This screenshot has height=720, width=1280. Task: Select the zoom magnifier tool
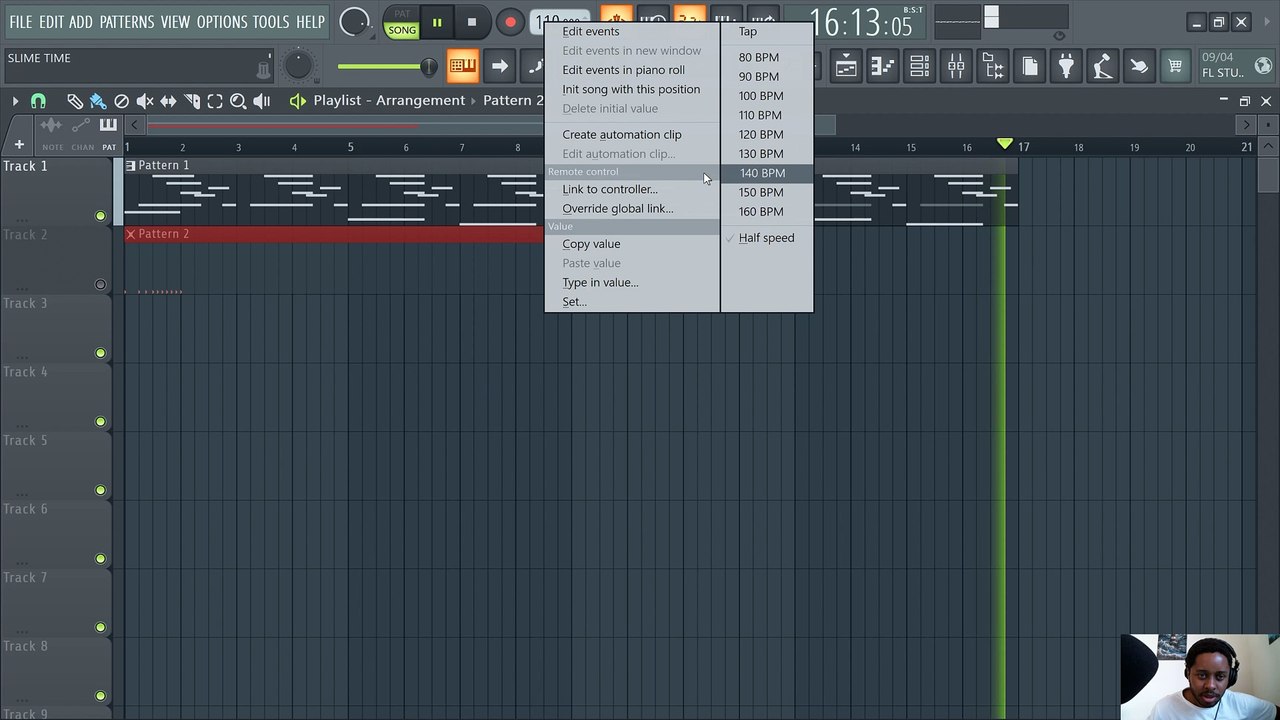(238, 101)
